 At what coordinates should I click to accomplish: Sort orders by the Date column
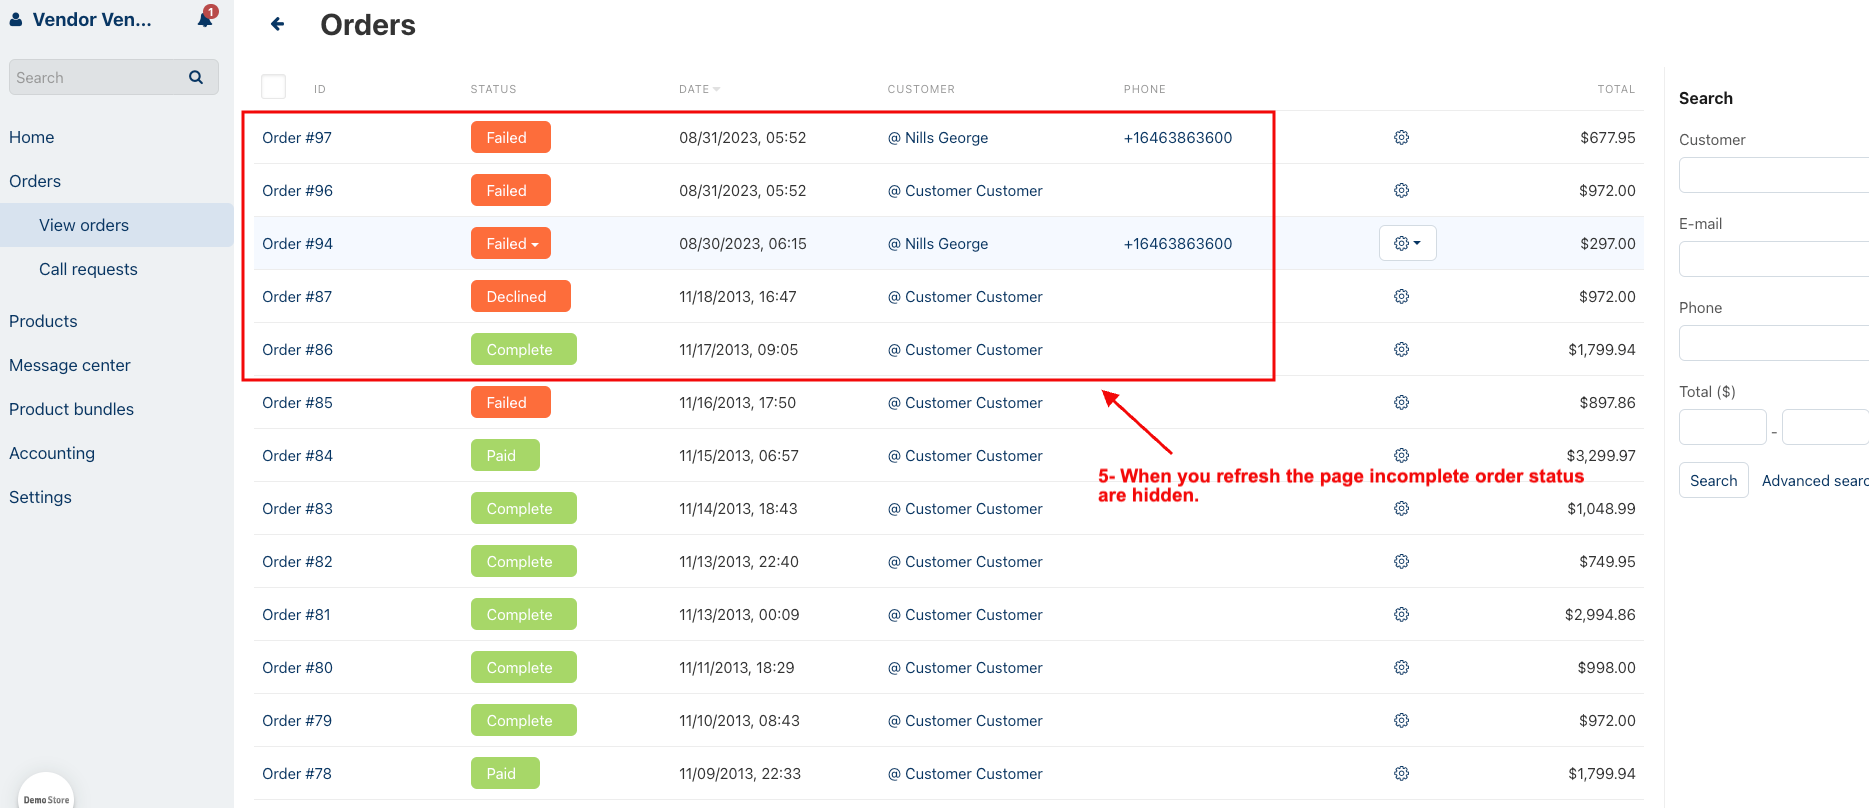point(699,89)
